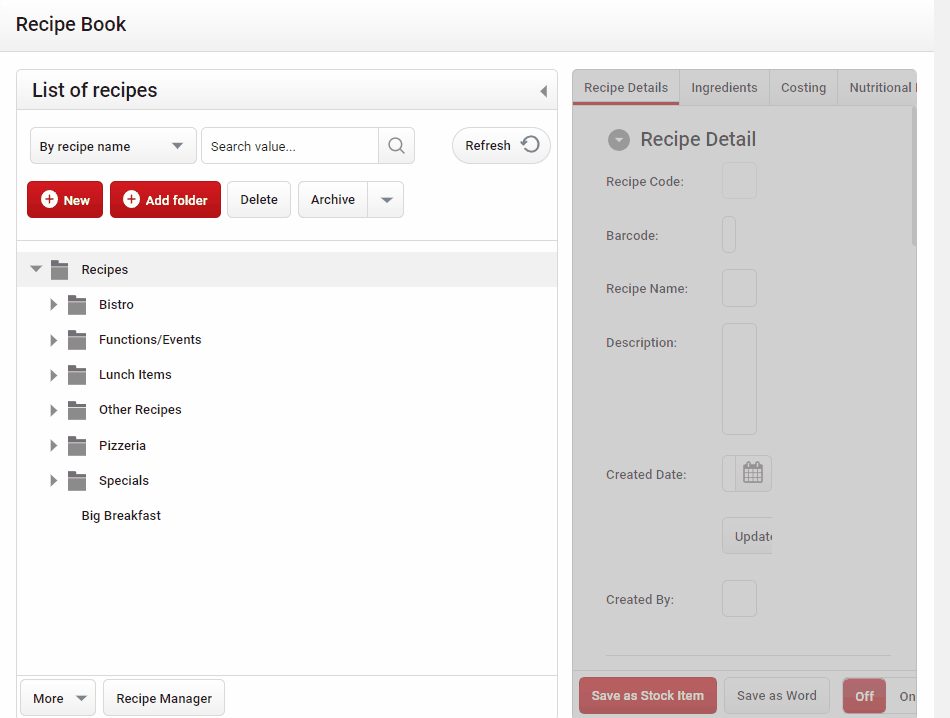This screenshot has width=950, height=718.
Task: Click Save as Stock Item
Action: click(648, 696)
